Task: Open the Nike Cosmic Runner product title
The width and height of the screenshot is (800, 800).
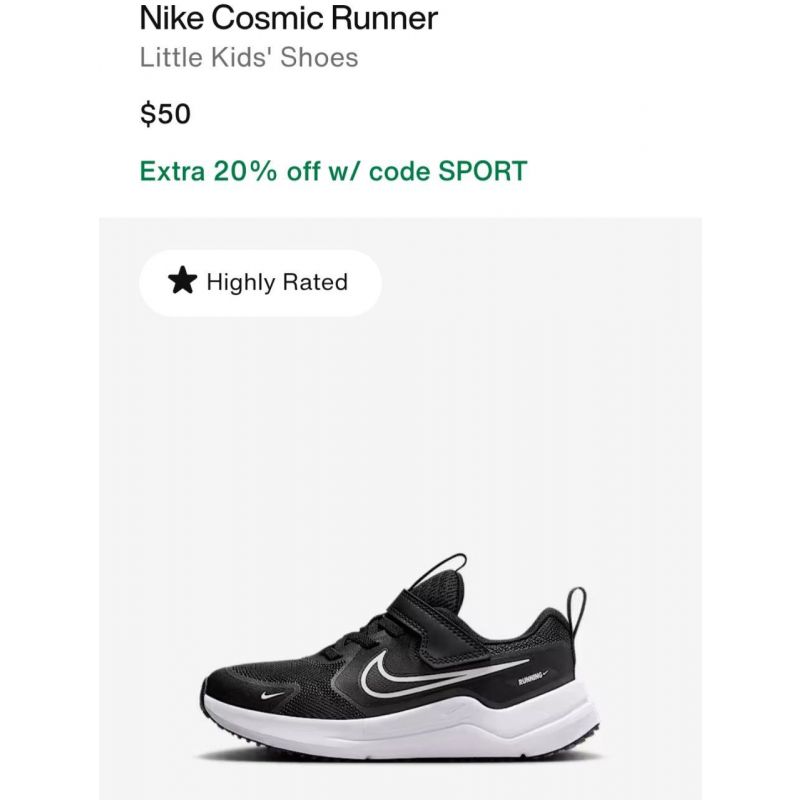Action: coord(288,18)
